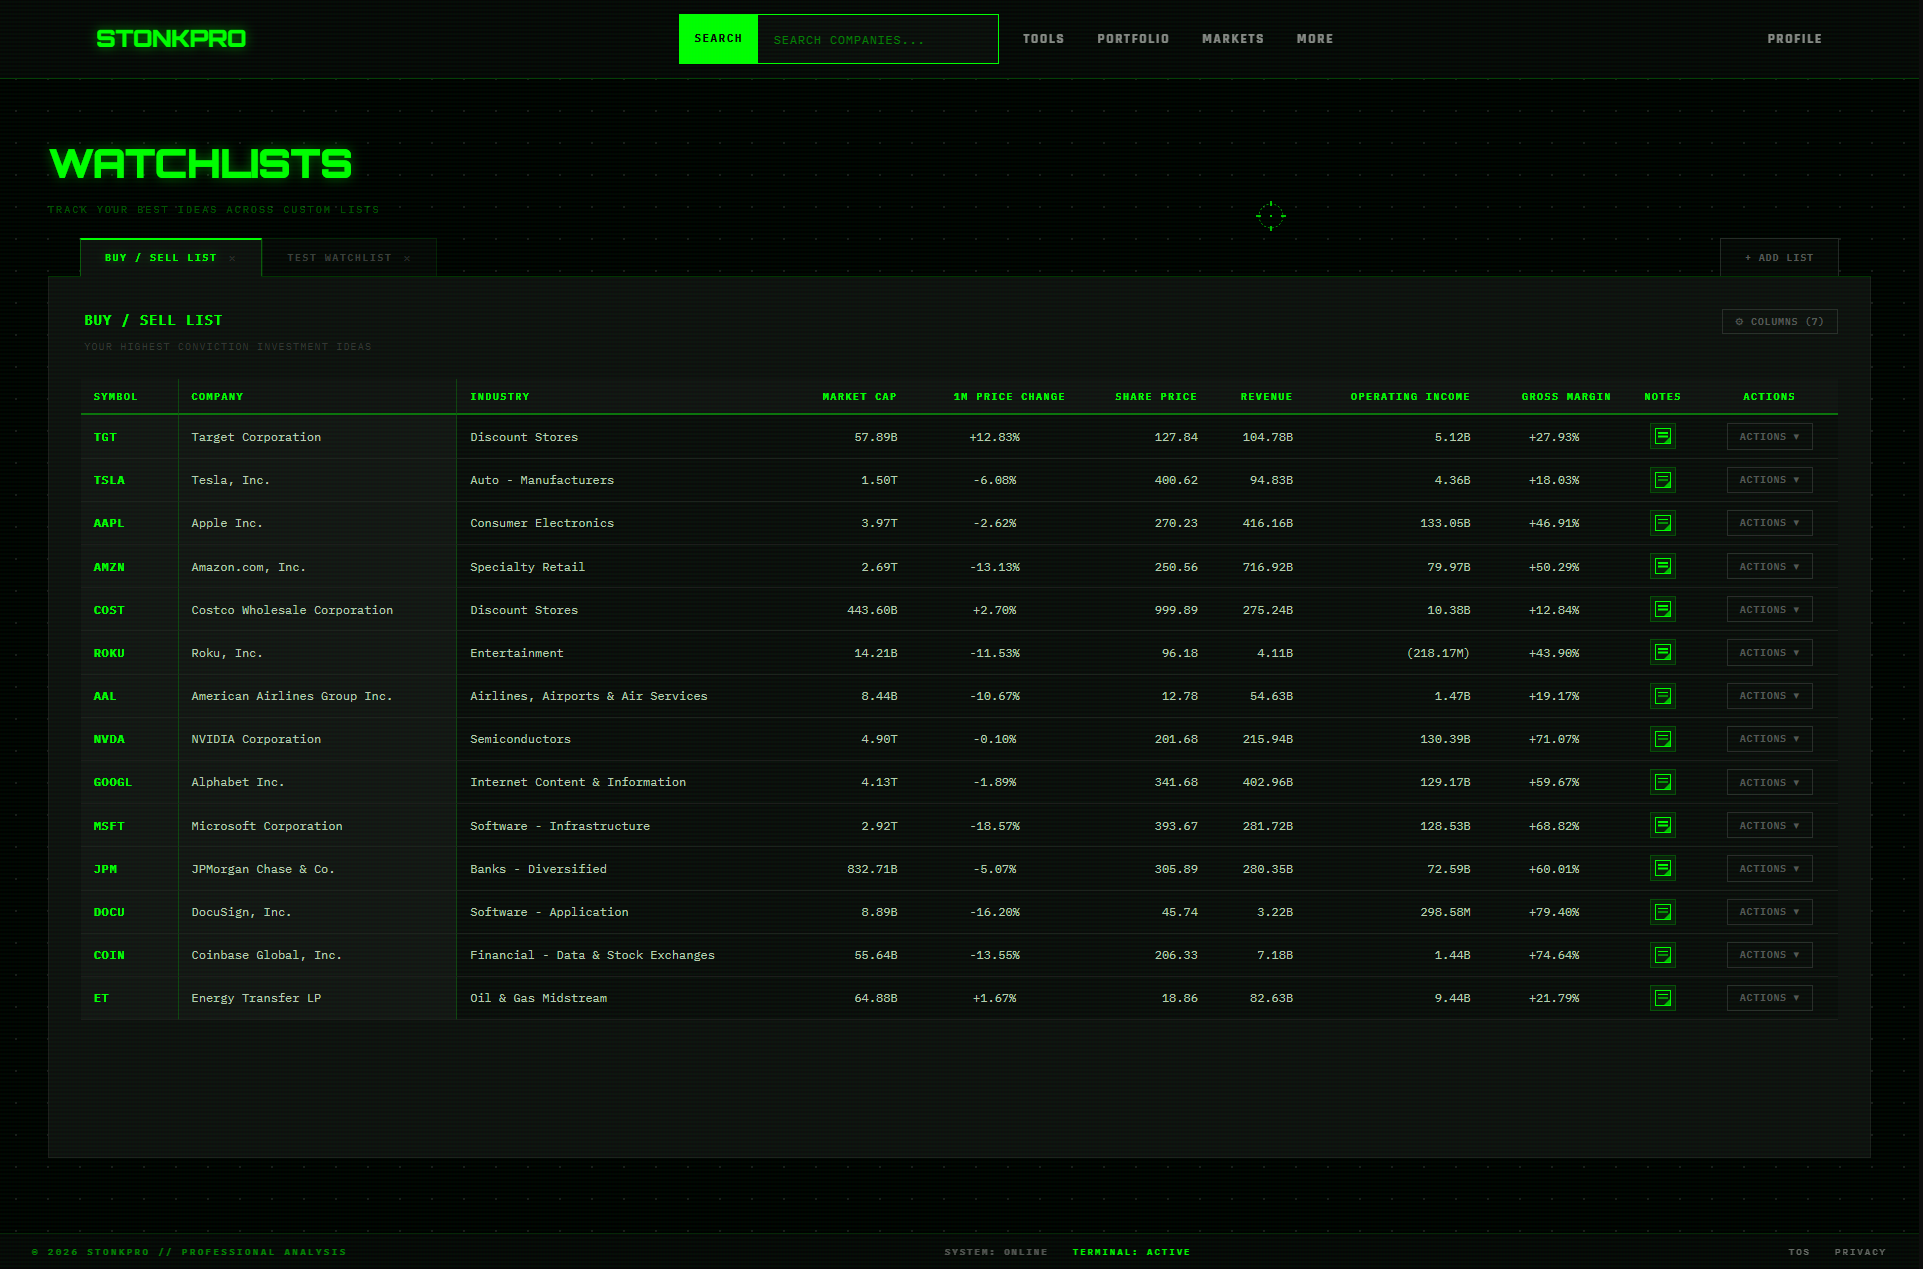Screen dimensions: 1923x1269
Task: Open notes icon for Energy Transfer LP
Action: pos(1662,998)
